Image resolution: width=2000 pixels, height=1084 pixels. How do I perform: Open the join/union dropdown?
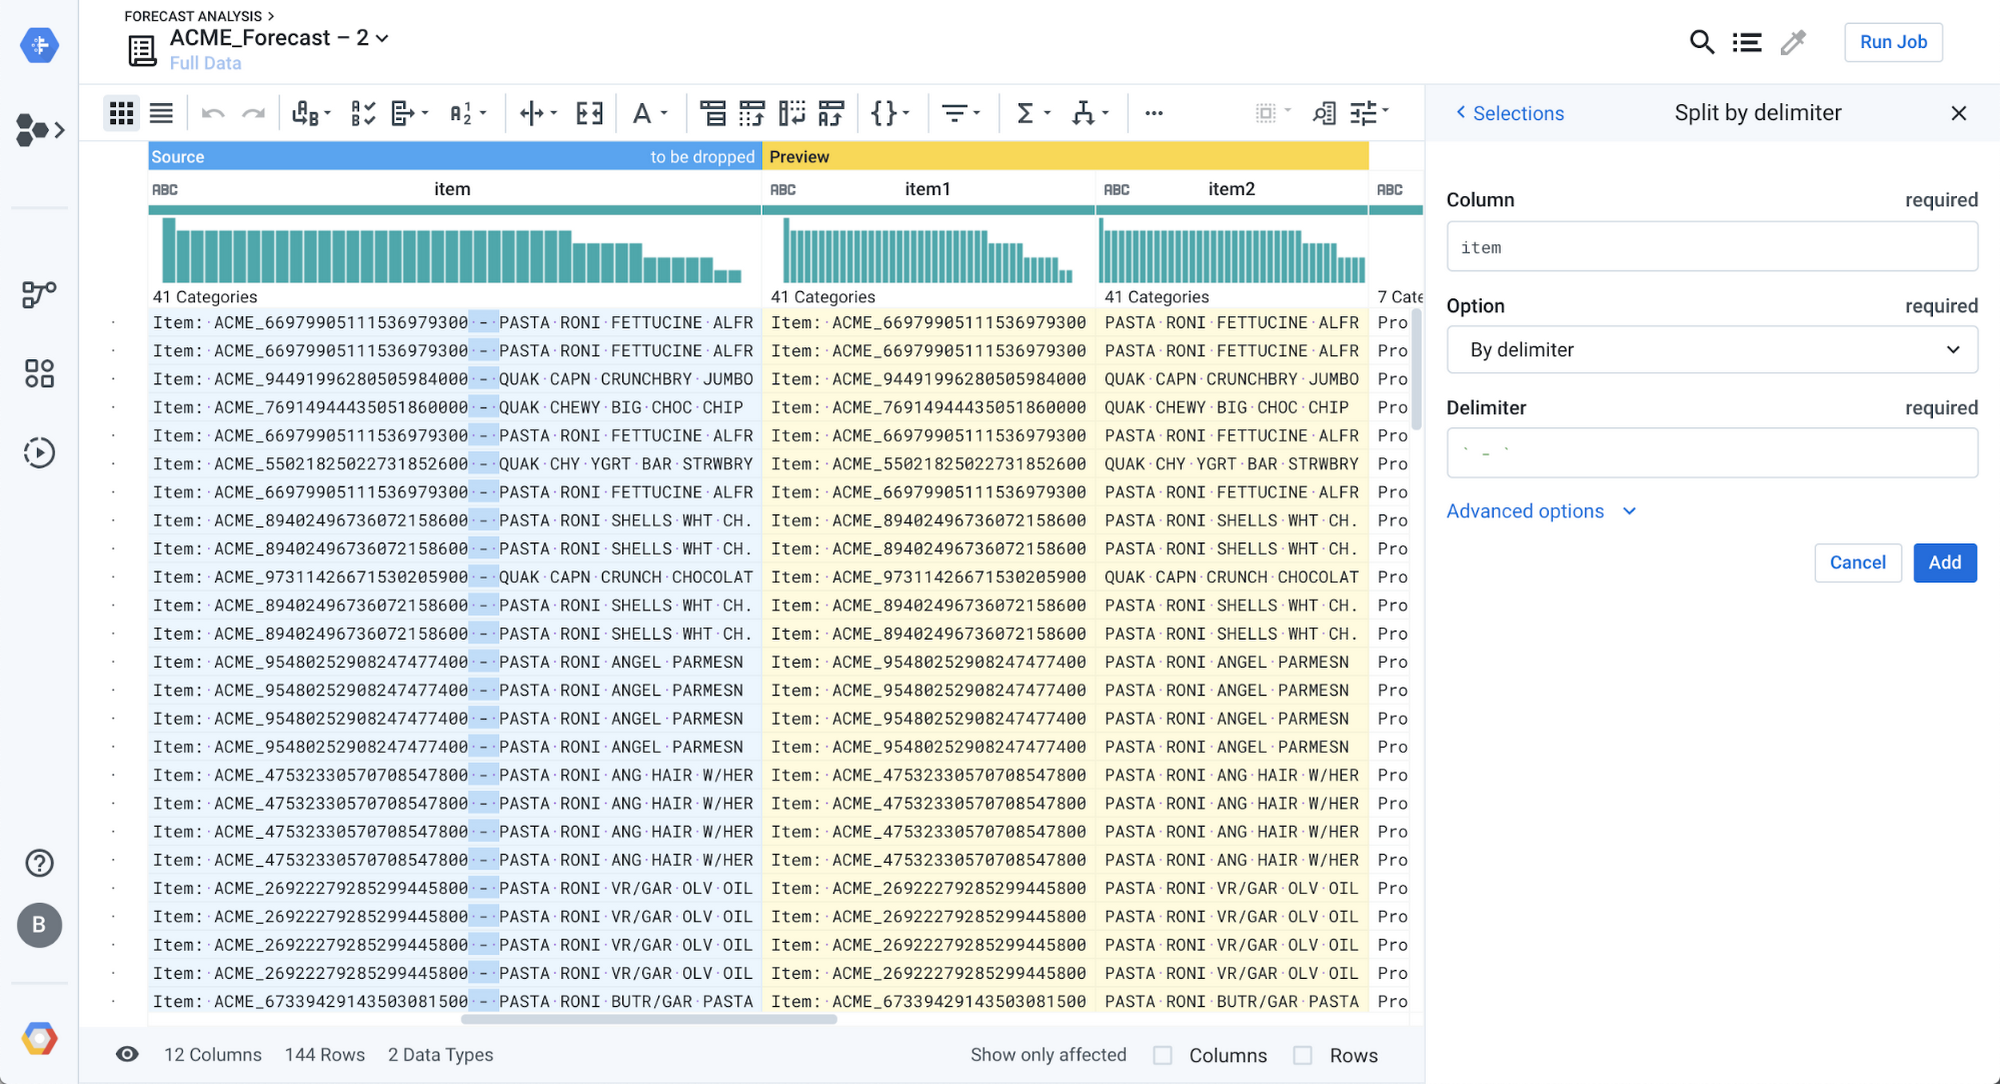pos(1090,113)
